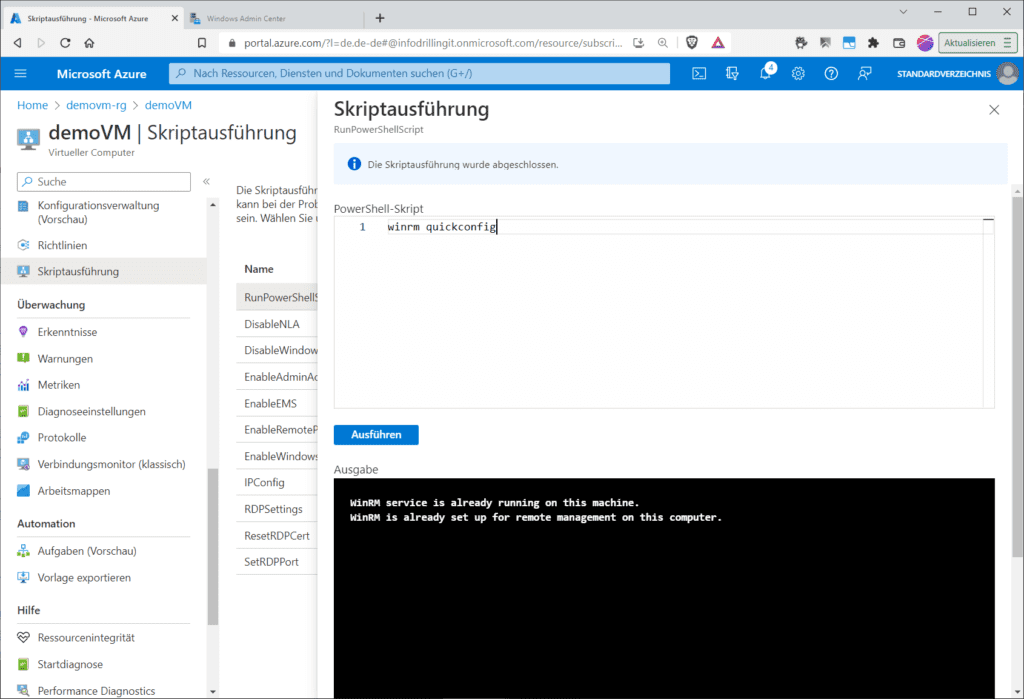Select the SetRDPPort command row
Screen dimensions: 1024x699
pos(277,562)
